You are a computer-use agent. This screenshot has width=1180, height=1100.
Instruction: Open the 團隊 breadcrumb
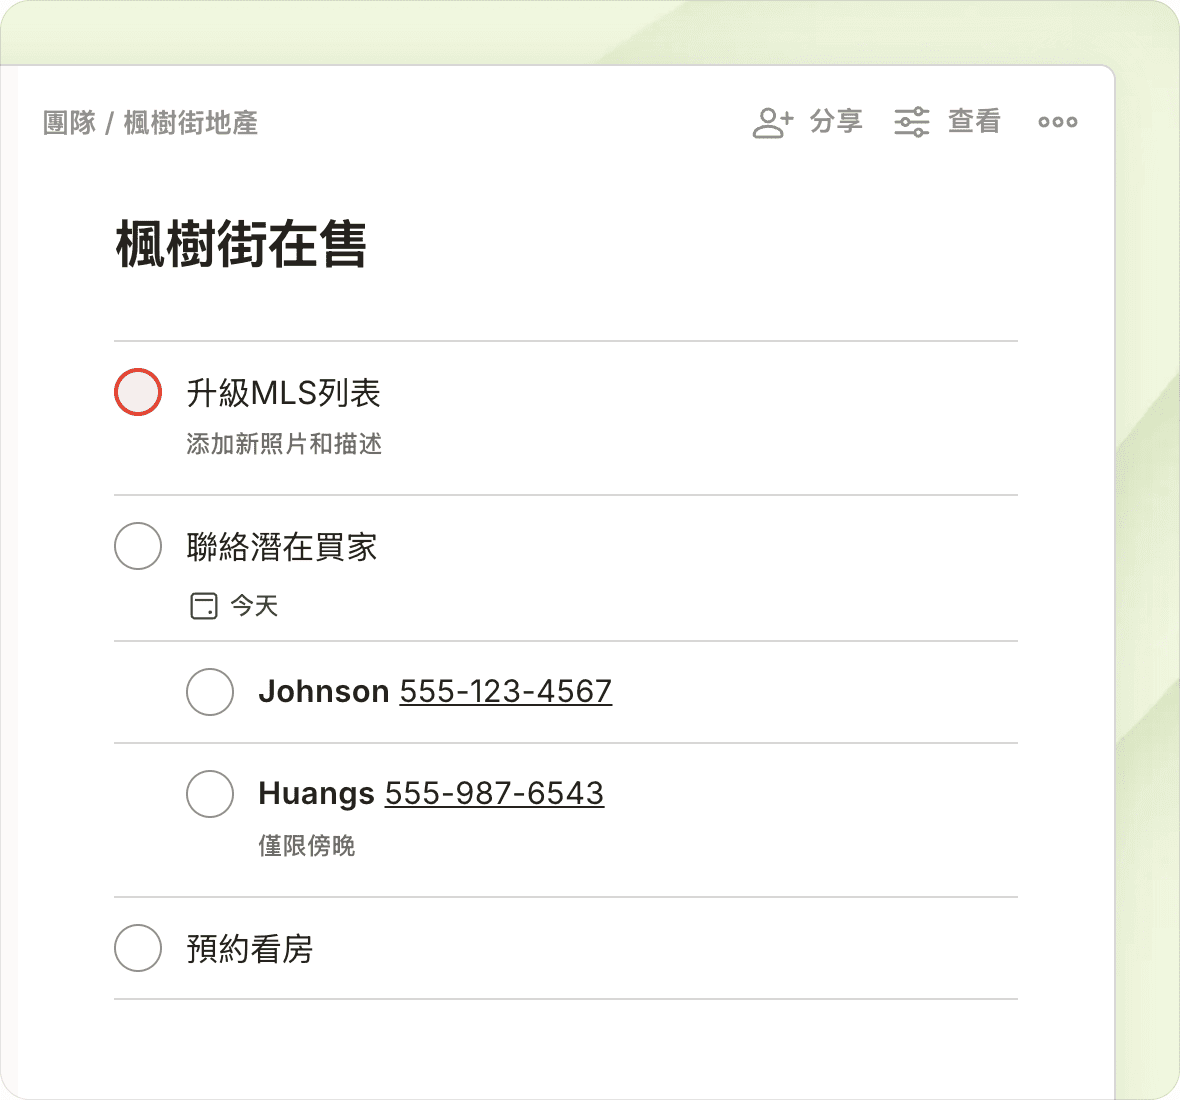[69, 123]
